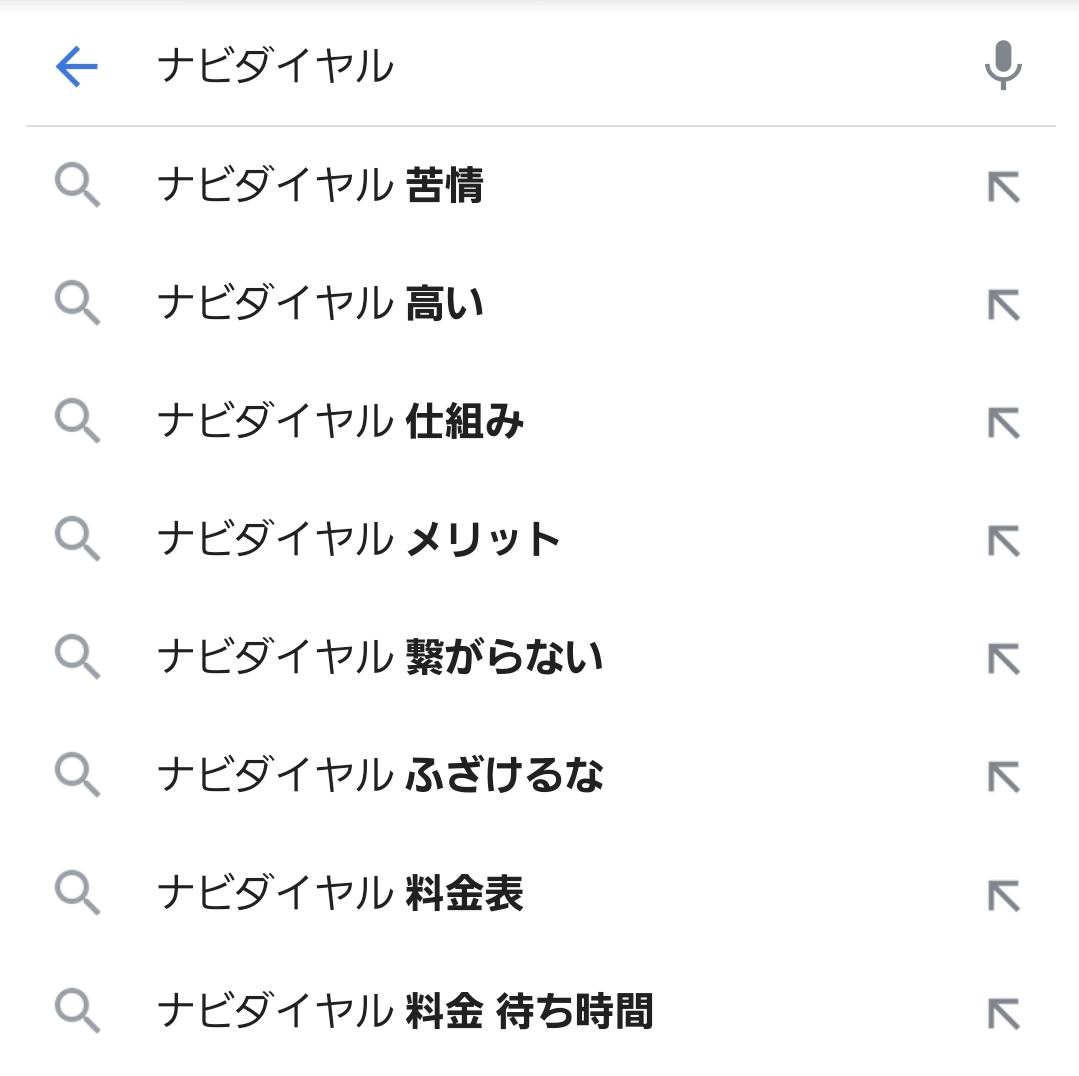Screen dimensions: 1079x1076
Task: Click the arrow for 料金 待ち時間
Action: 1003,1012
